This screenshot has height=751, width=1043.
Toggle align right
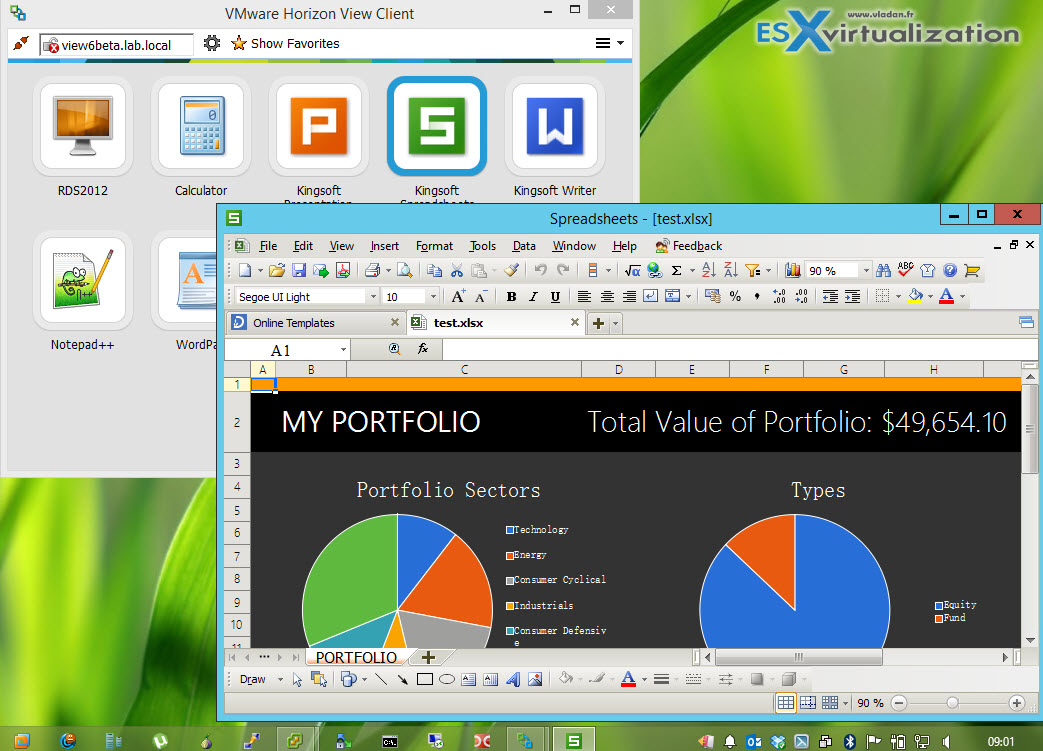point(629,297)
